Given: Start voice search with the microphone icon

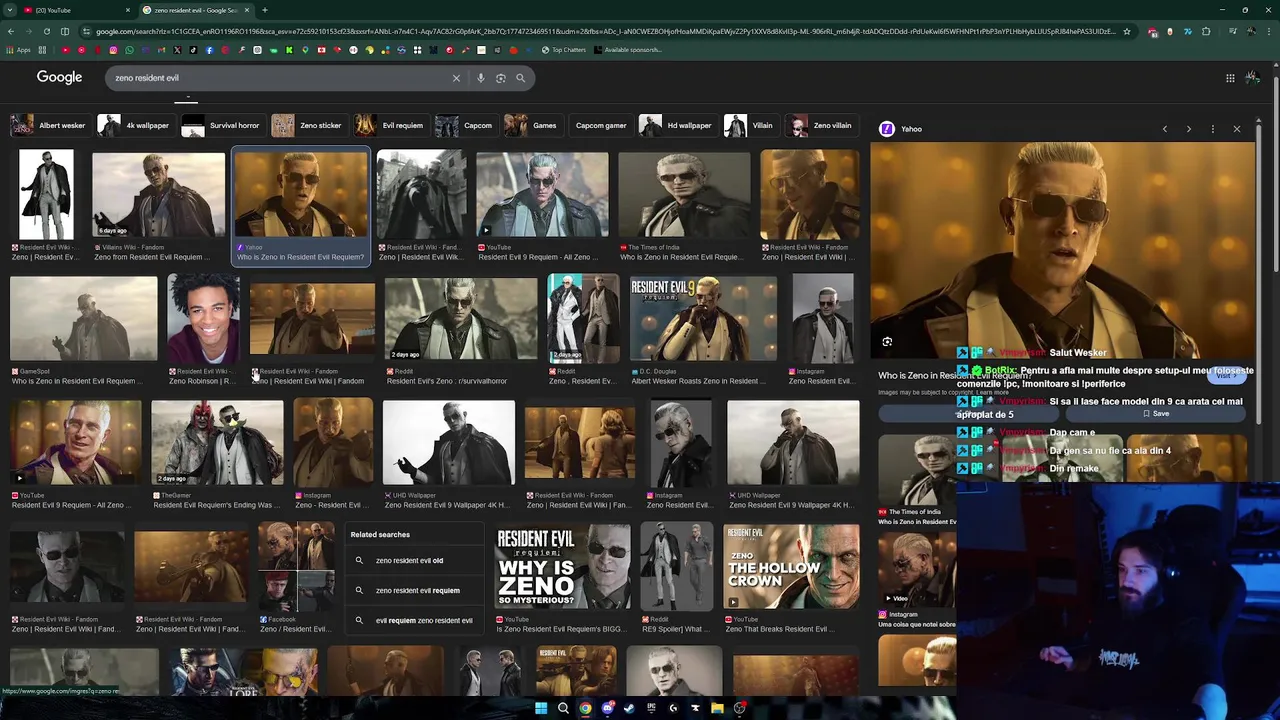Looking at the screenshot, I should pyautogui.click(x=481, y=78).
